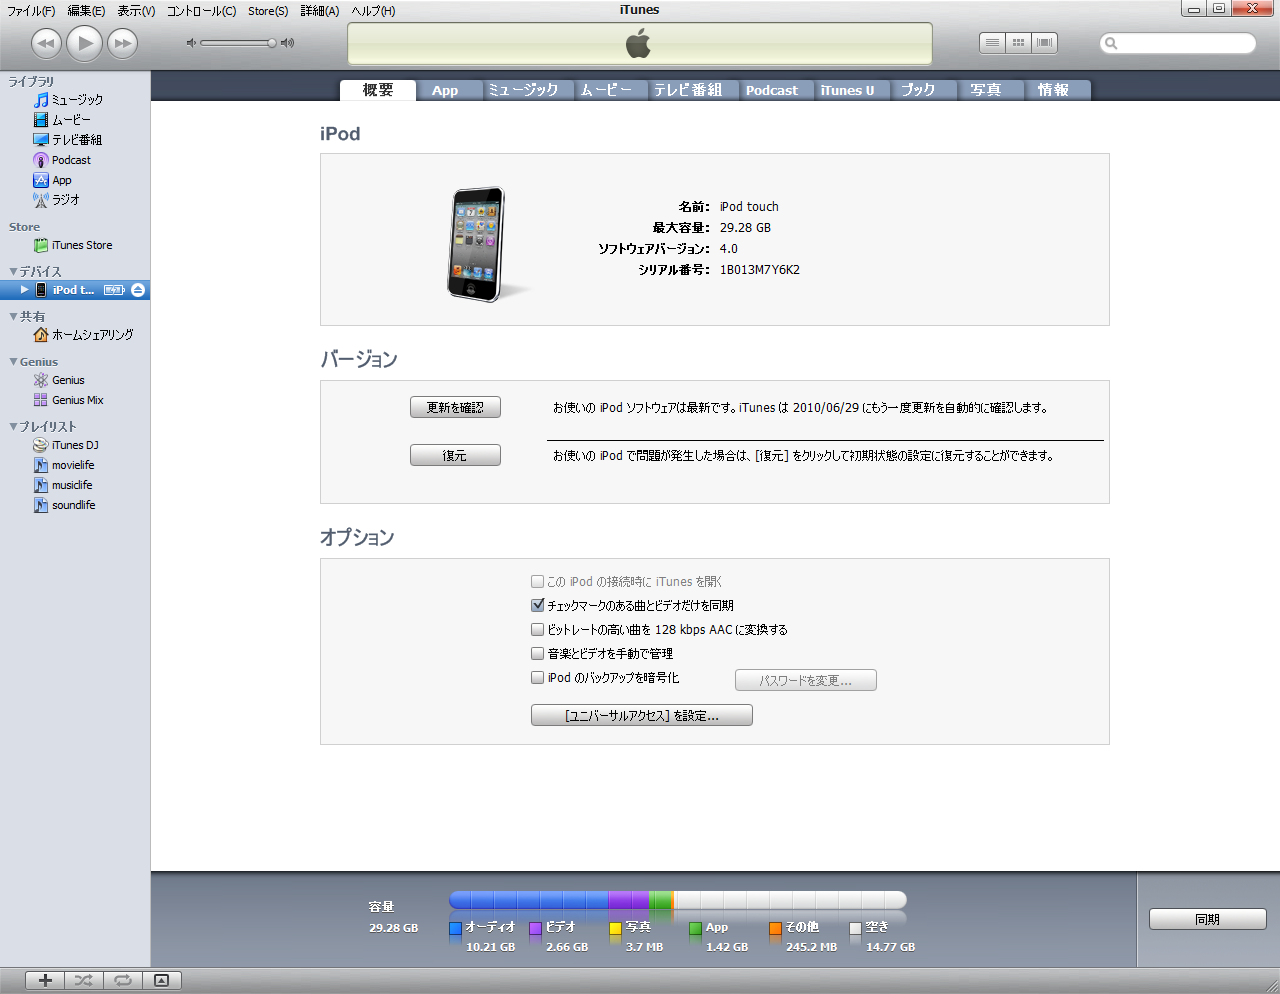Show artwork viewer button at bottom
Screen dimensions: 1280x994
point(162,980)
